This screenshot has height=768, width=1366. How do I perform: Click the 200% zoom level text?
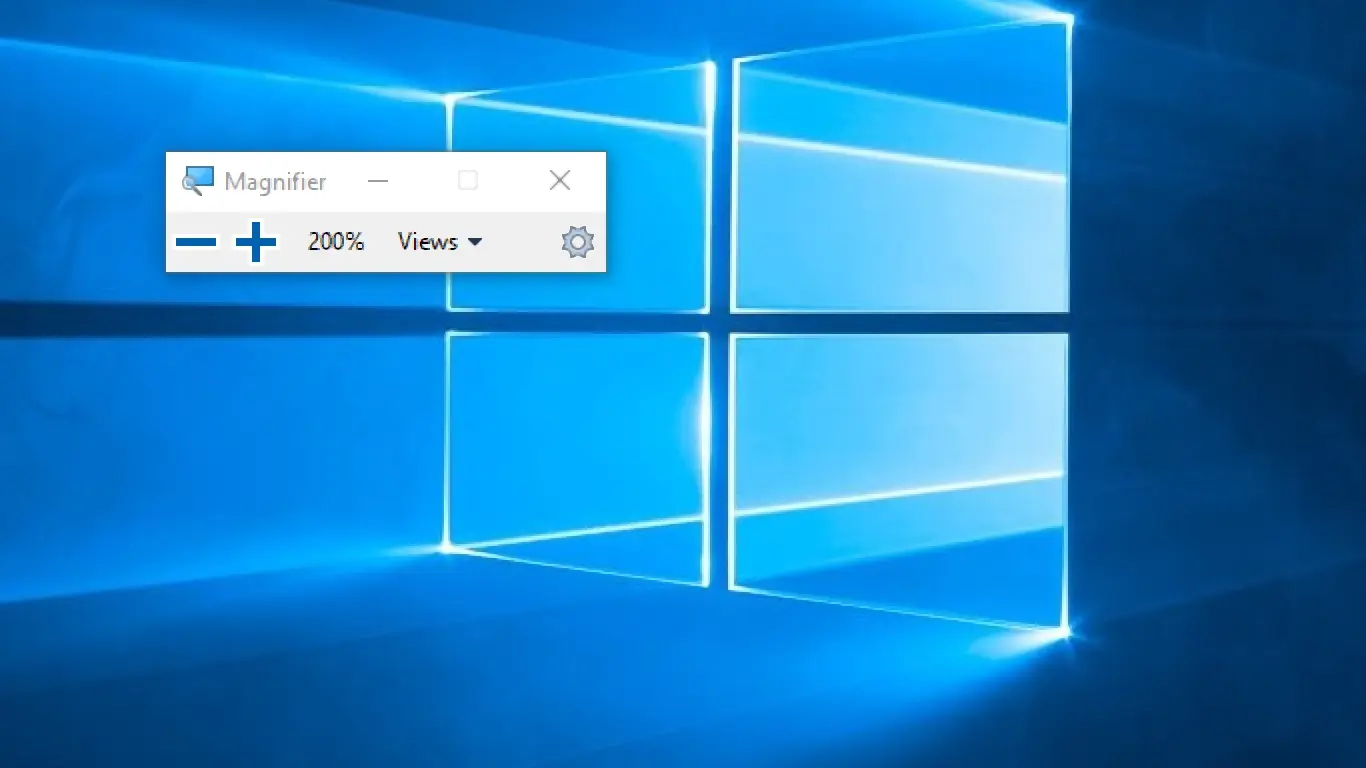click(336, 242)
